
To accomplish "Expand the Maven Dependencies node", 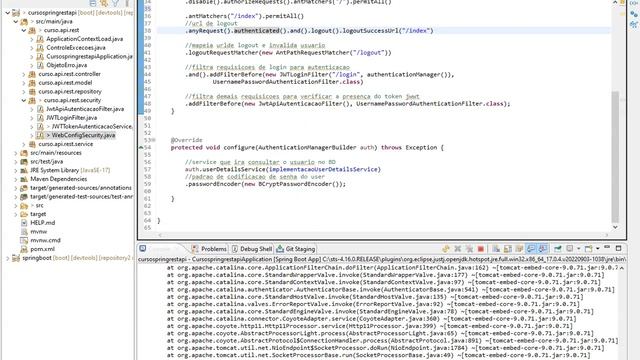I will click(x=16, y=179).
